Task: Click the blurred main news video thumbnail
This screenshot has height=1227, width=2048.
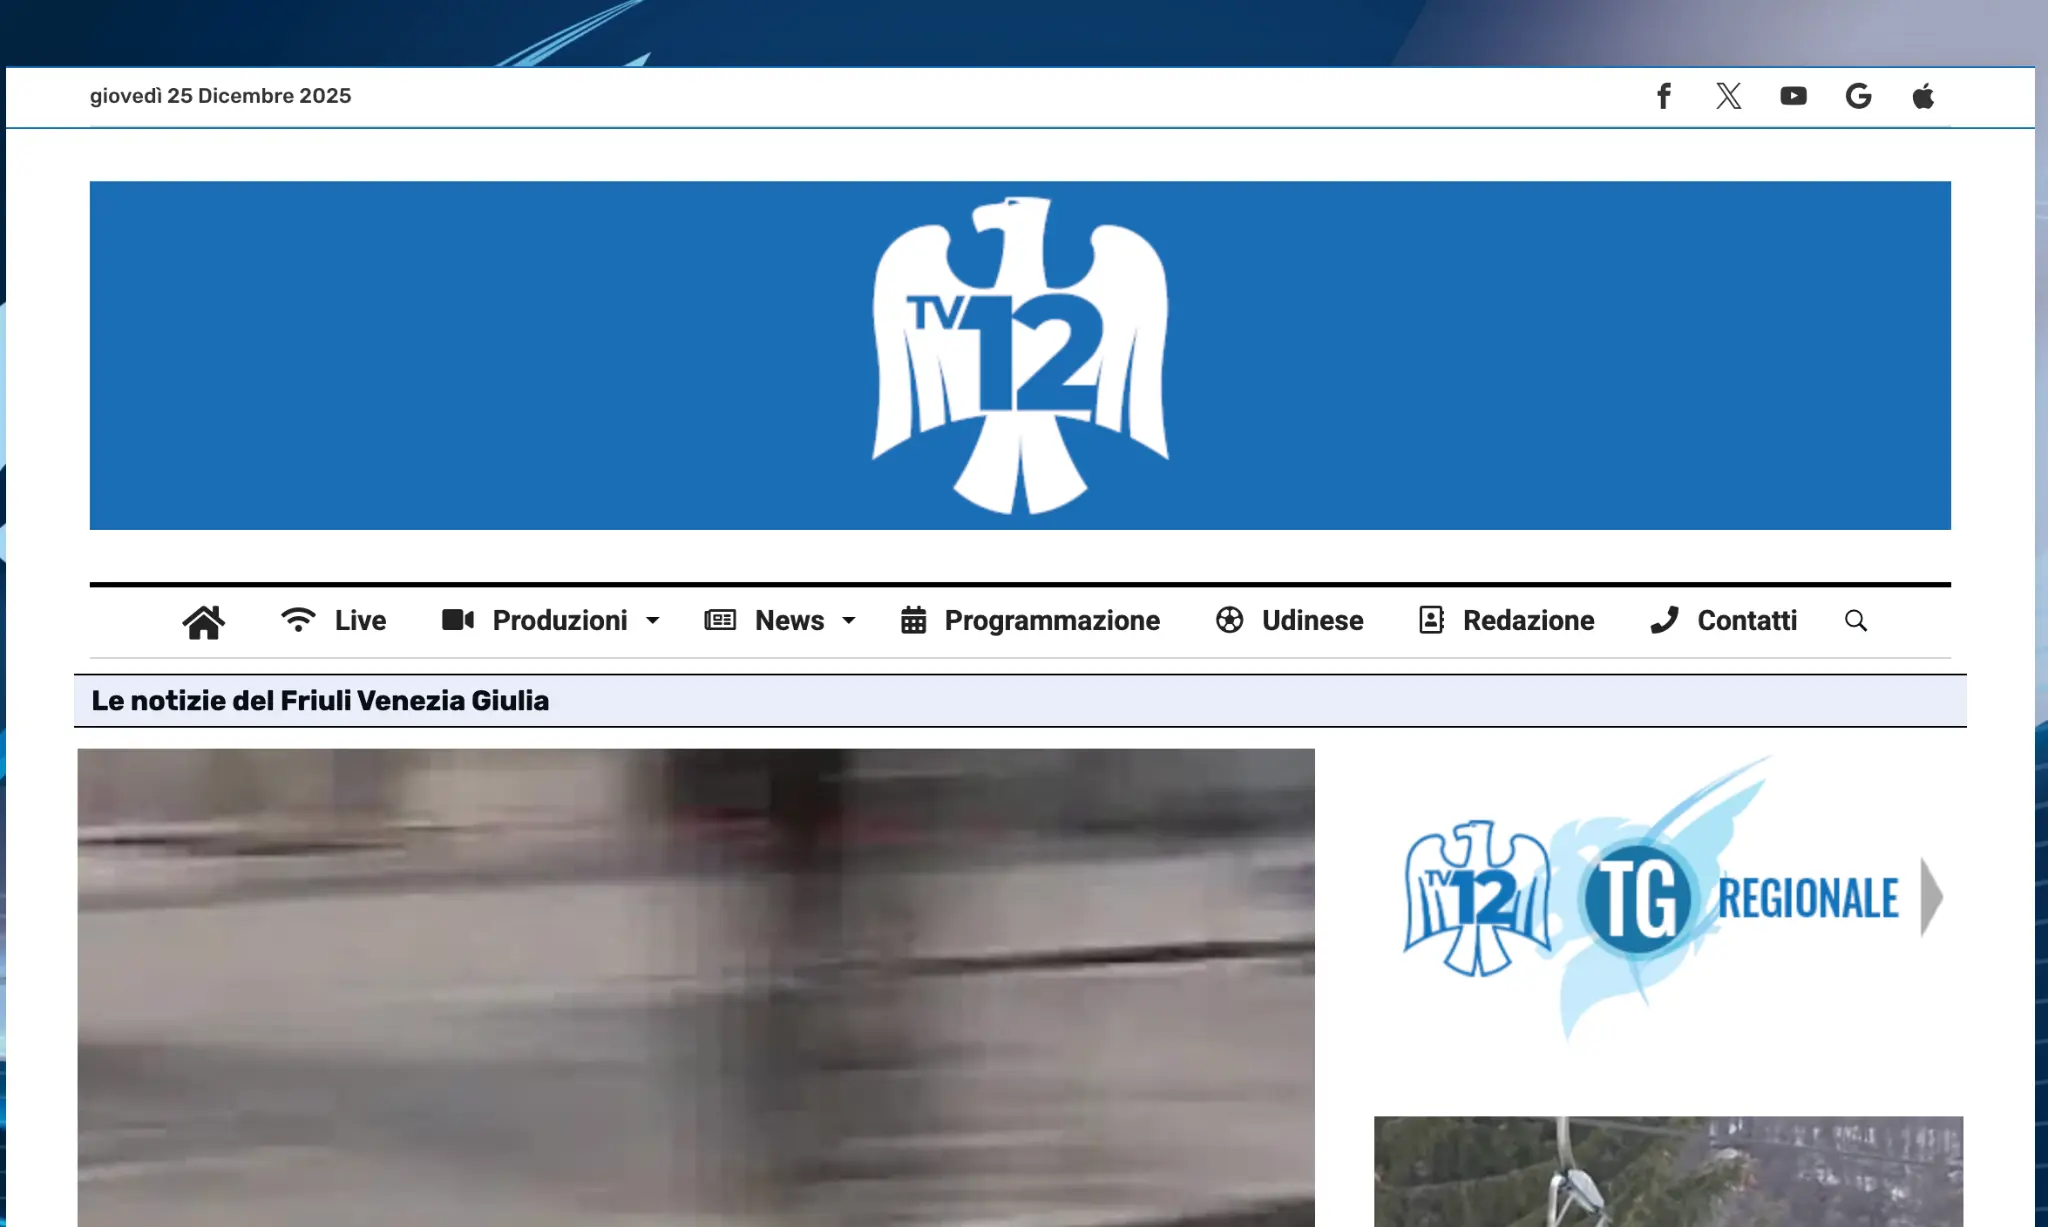Action: [x=696, y=988]
